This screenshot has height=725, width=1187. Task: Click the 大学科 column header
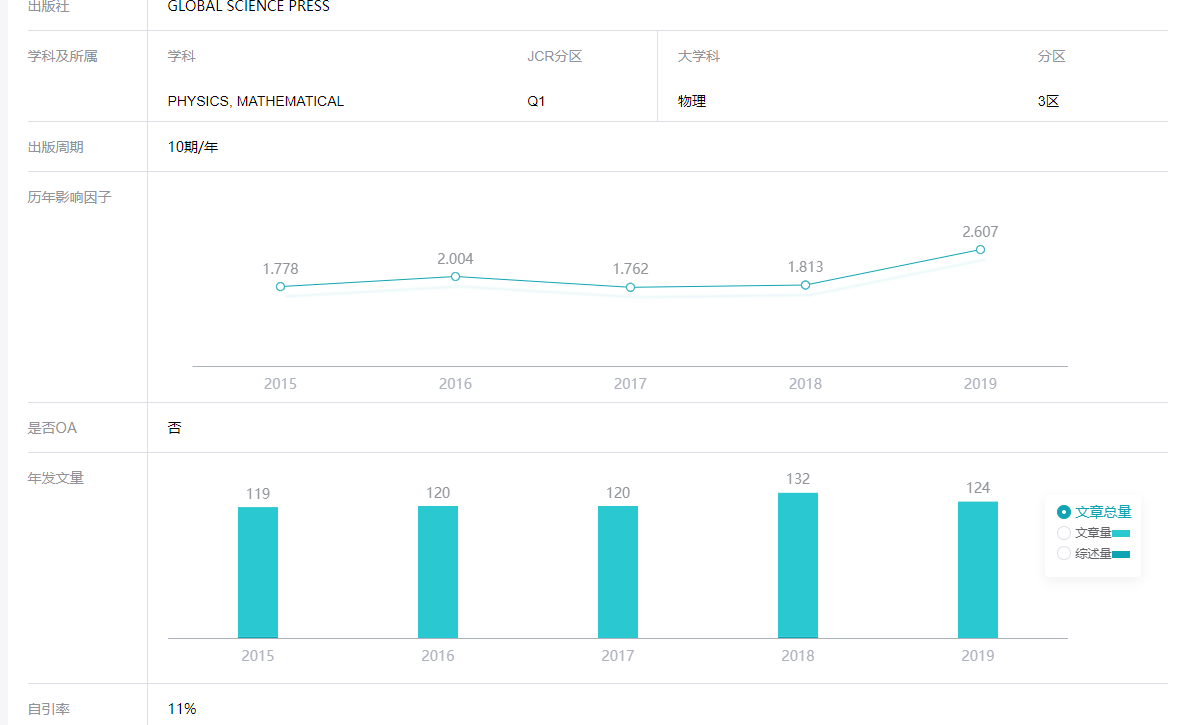tap(699, 56)
